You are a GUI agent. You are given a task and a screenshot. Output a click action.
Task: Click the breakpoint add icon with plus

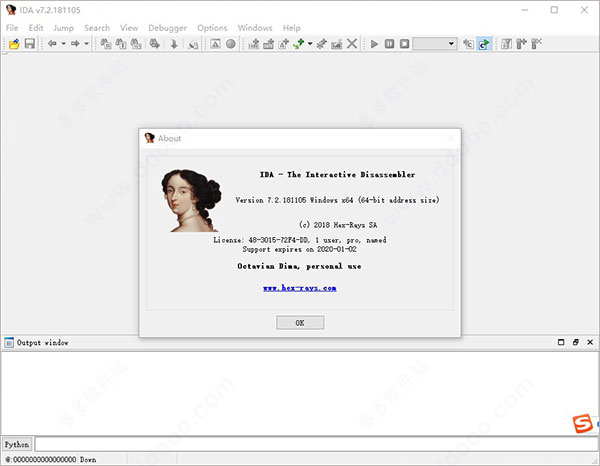click(x=521, y=44)
